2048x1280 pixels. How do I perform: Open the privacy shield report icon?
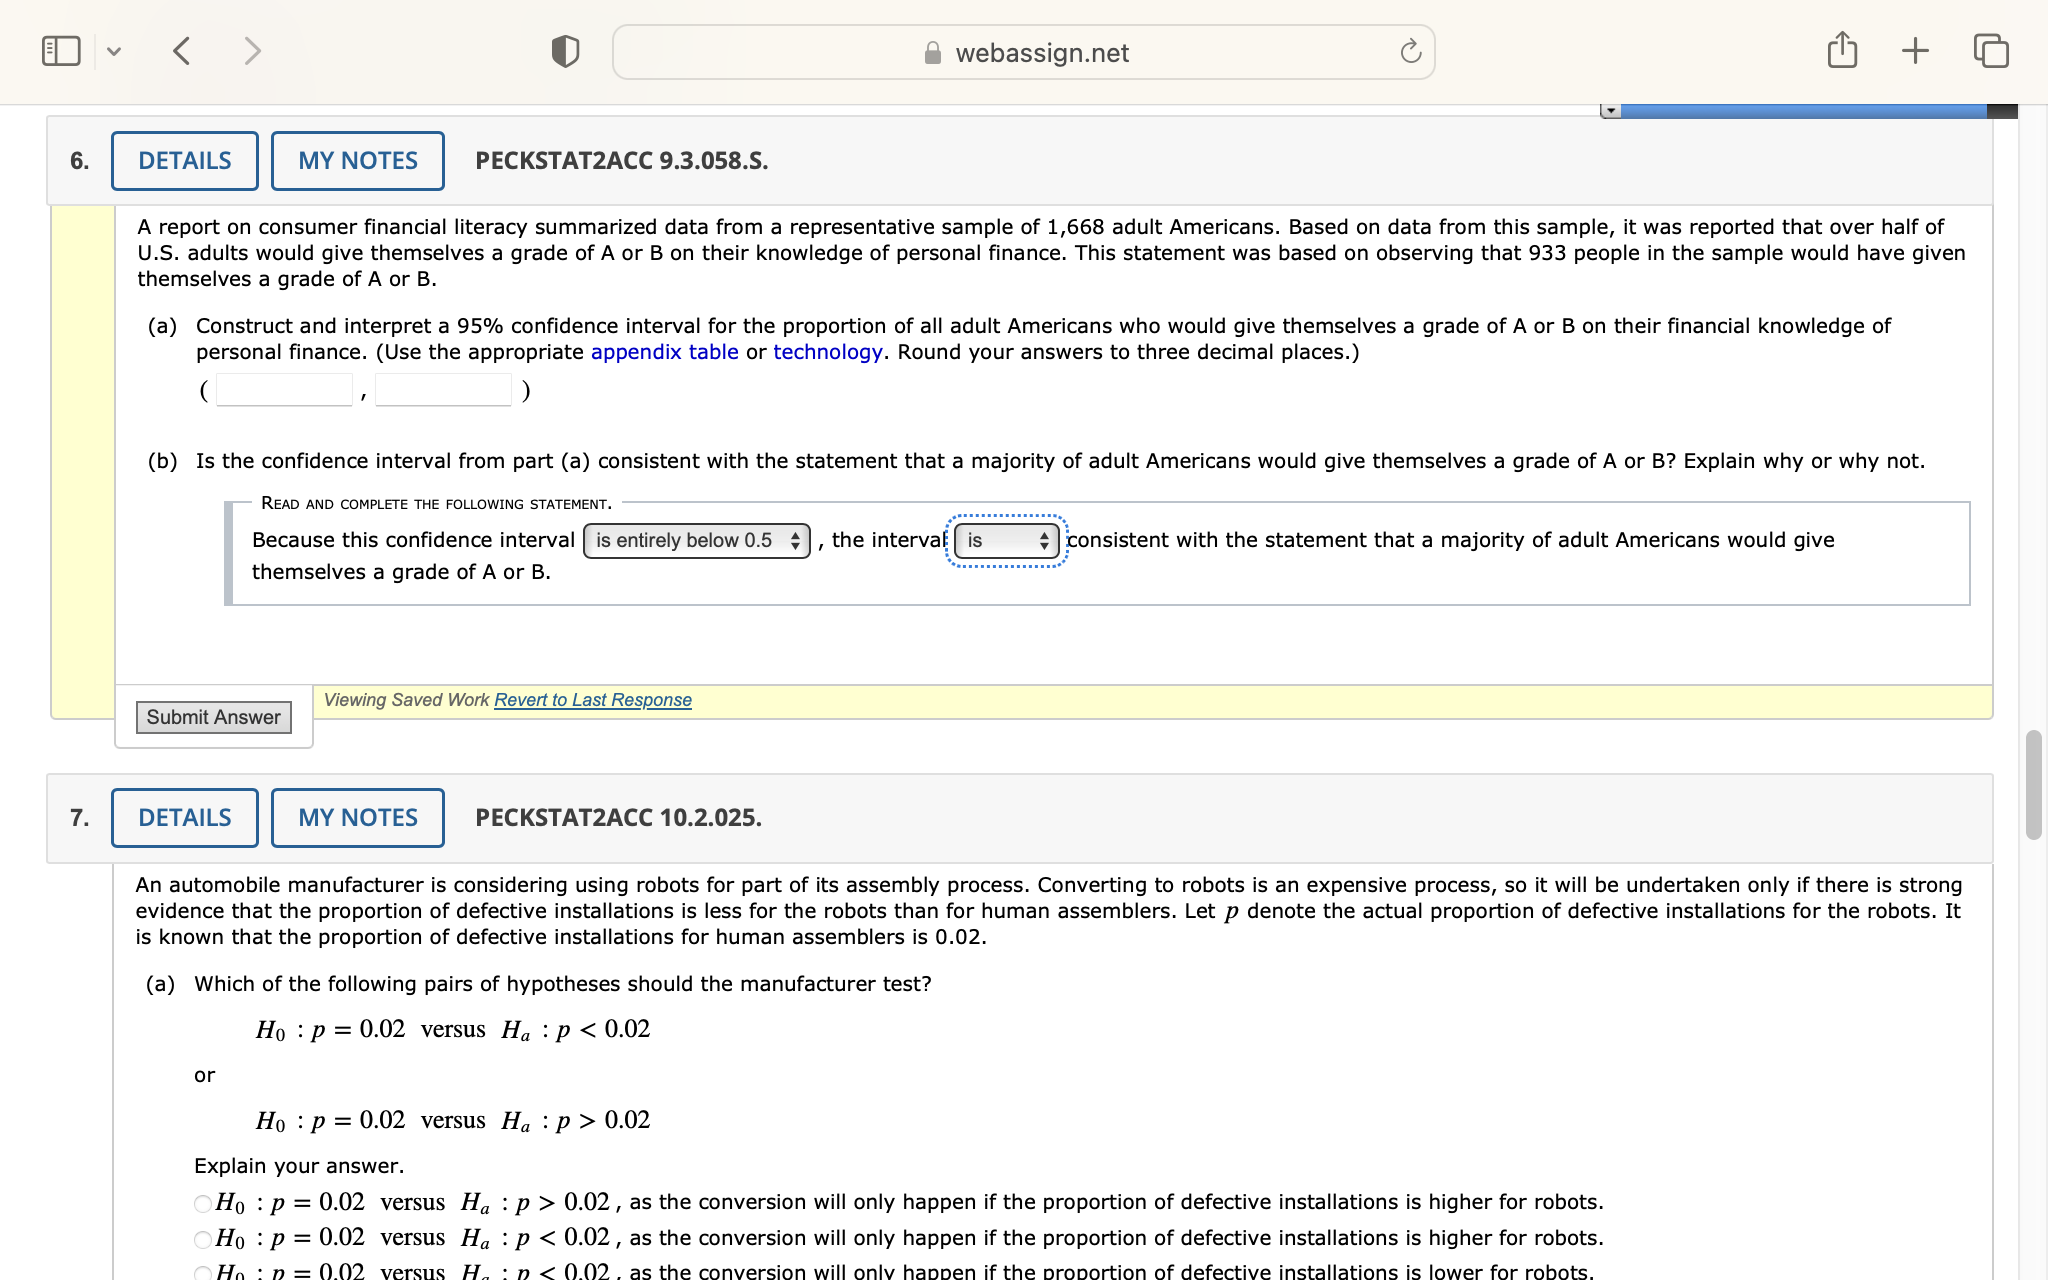click(x=565, y=51)
